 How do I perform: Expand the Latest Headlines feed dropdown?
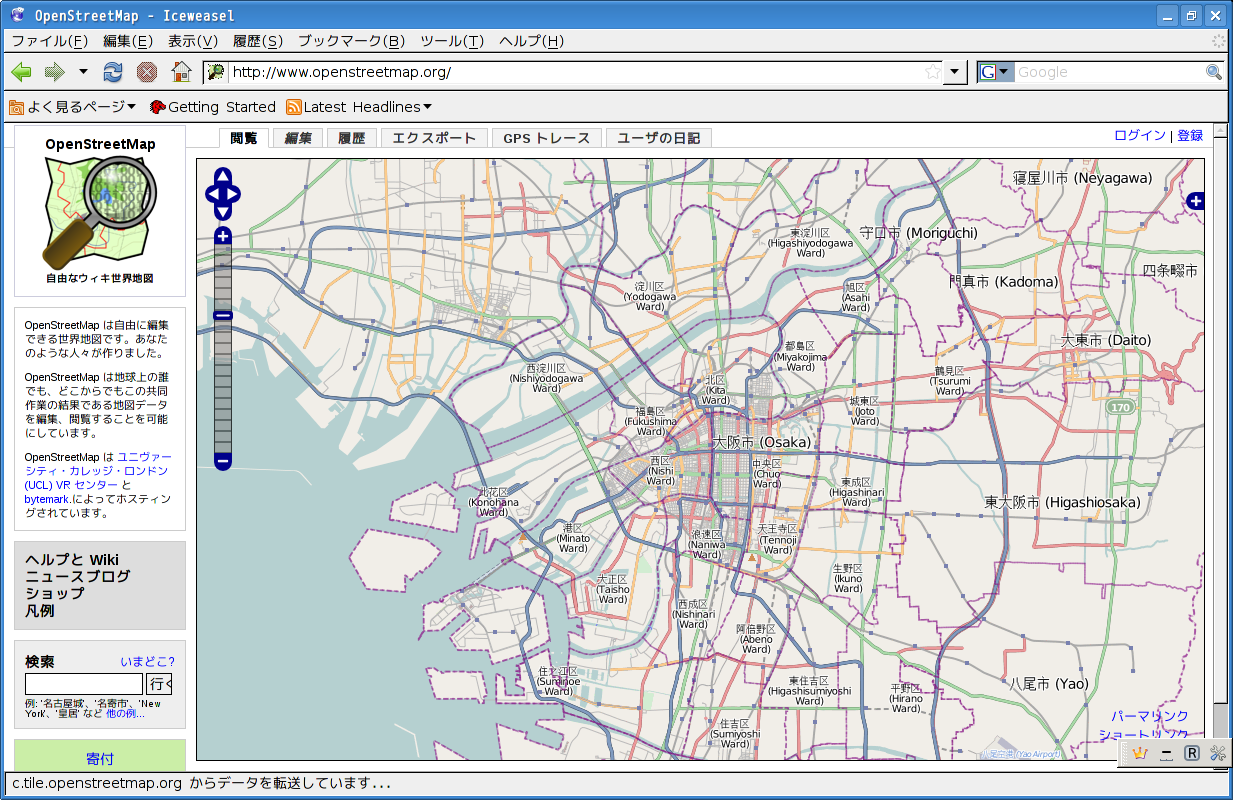pyautogui.click(x=428, y=107)
